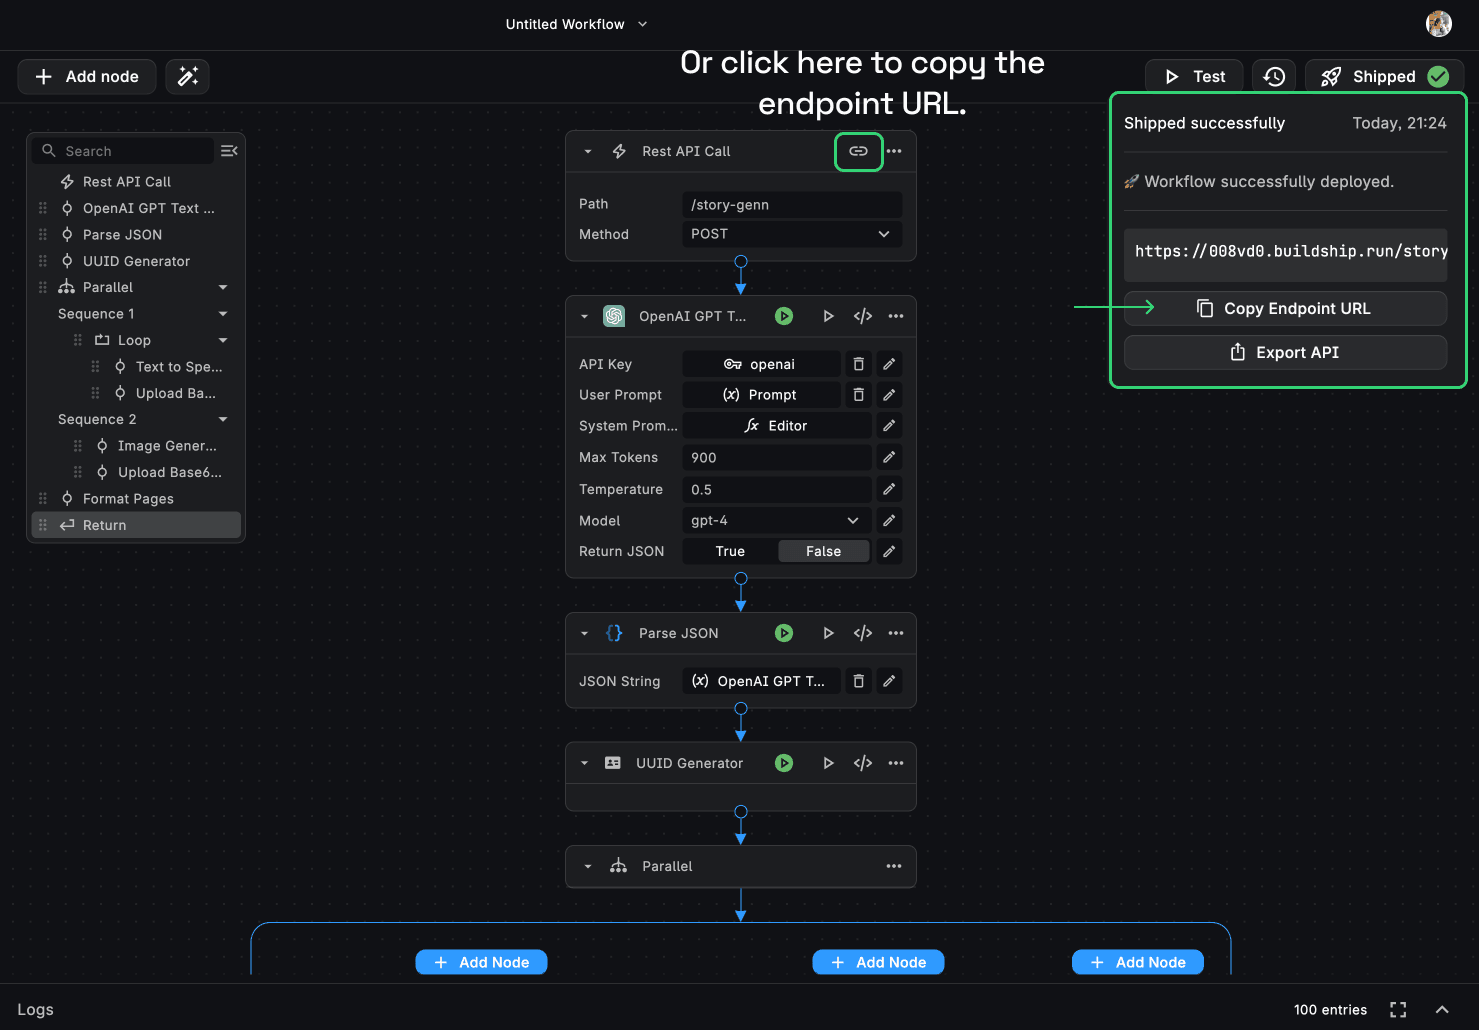This screenshot has width=1479, height=1030.
Task: Expand the logs panel fullscreen
Action: pos(1398,1010)
